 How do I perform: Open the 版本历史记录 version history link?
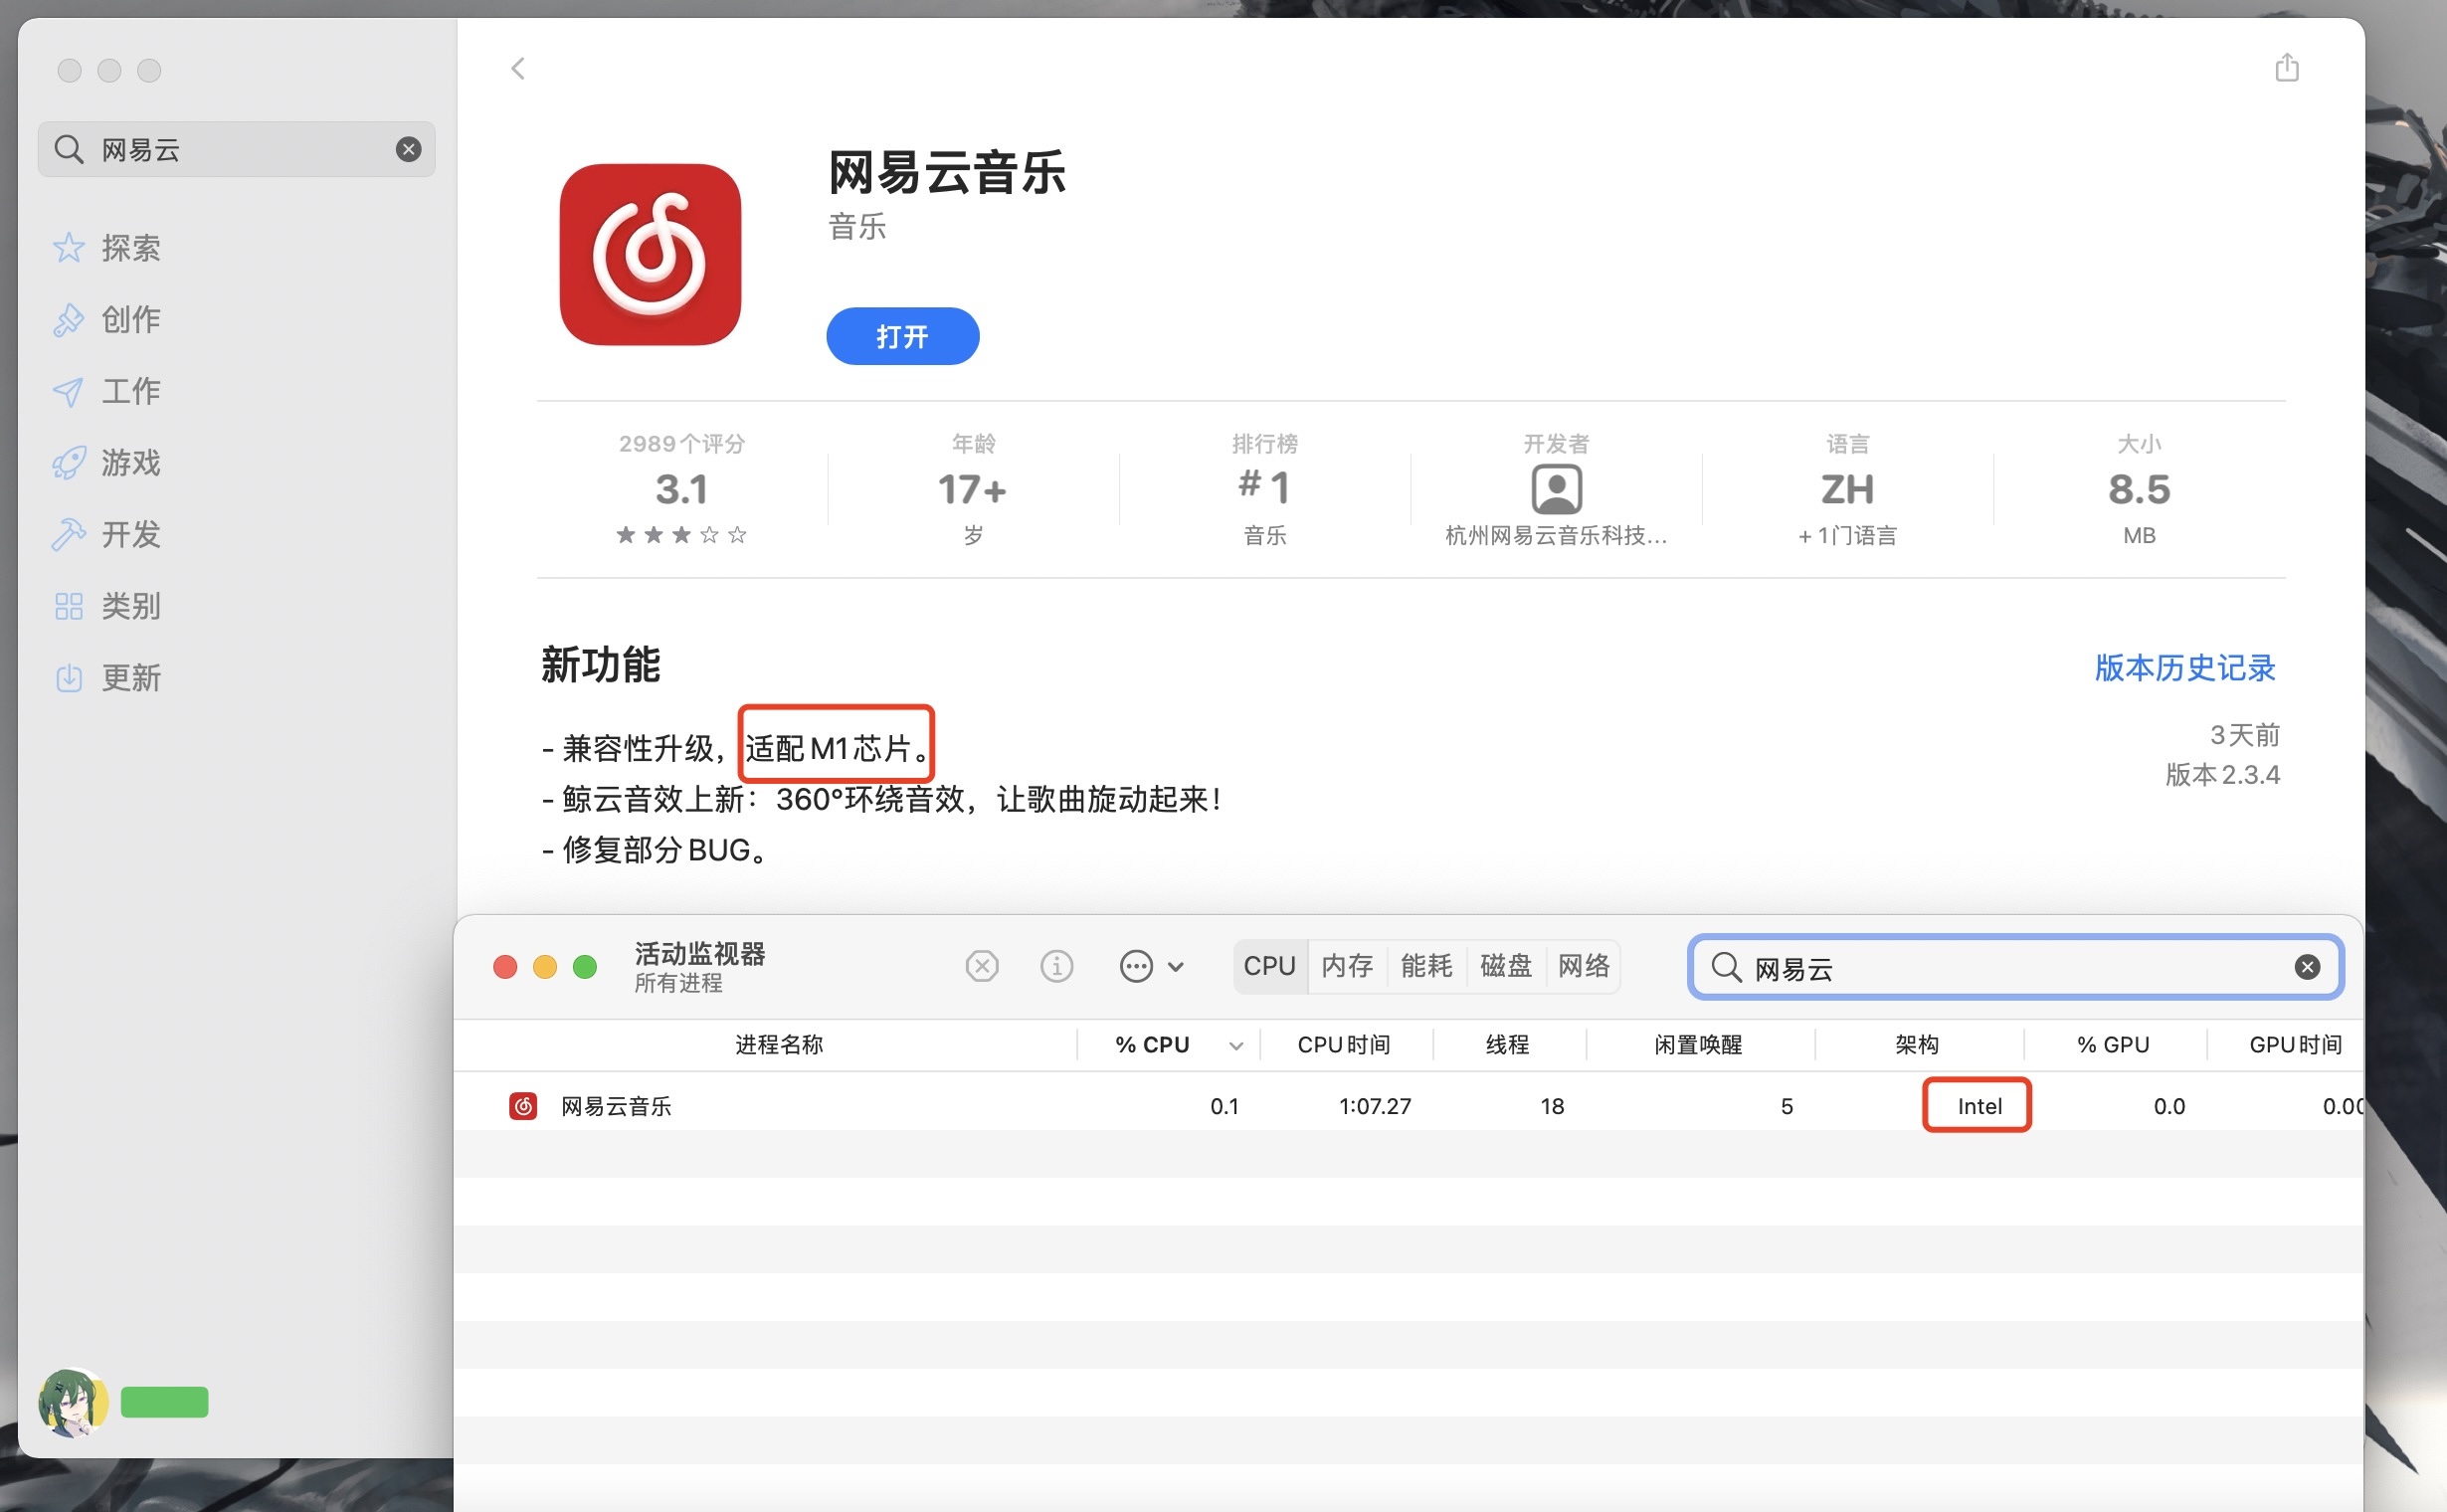(2184, 667)
